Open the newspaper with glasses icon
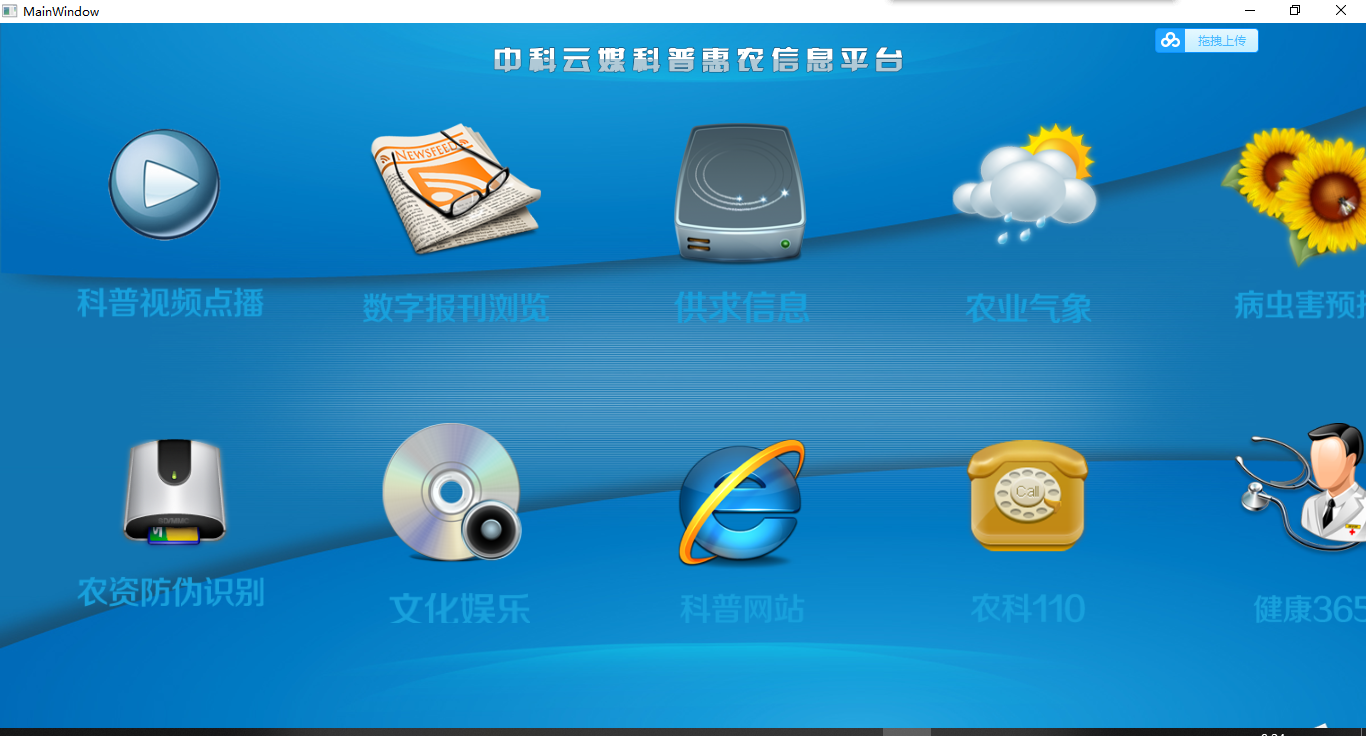The height and width of the screenshot is (736, 1366). pos(455,188)
